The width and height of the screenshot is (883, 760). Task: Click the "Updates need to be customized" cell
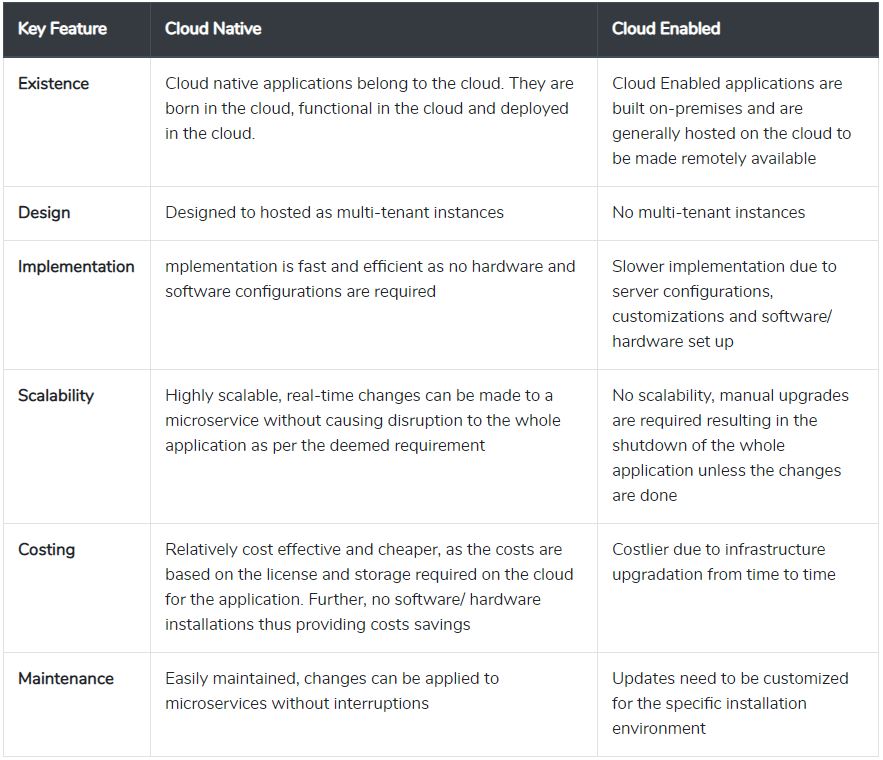(730, 703)
